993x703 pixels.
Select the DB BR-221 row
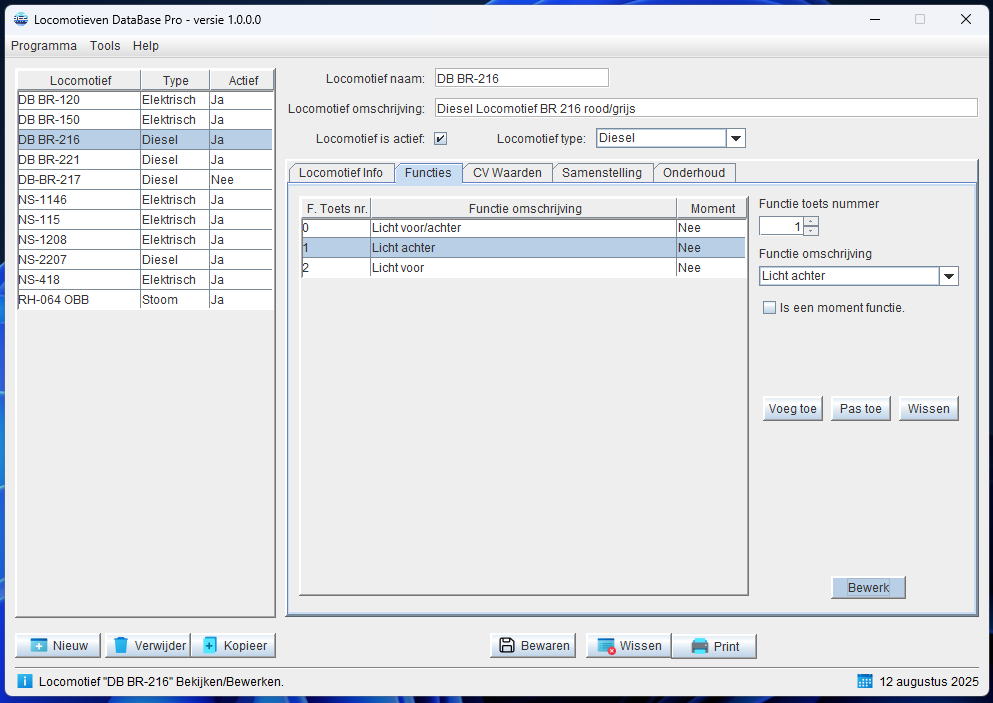[x=145, y=160]
